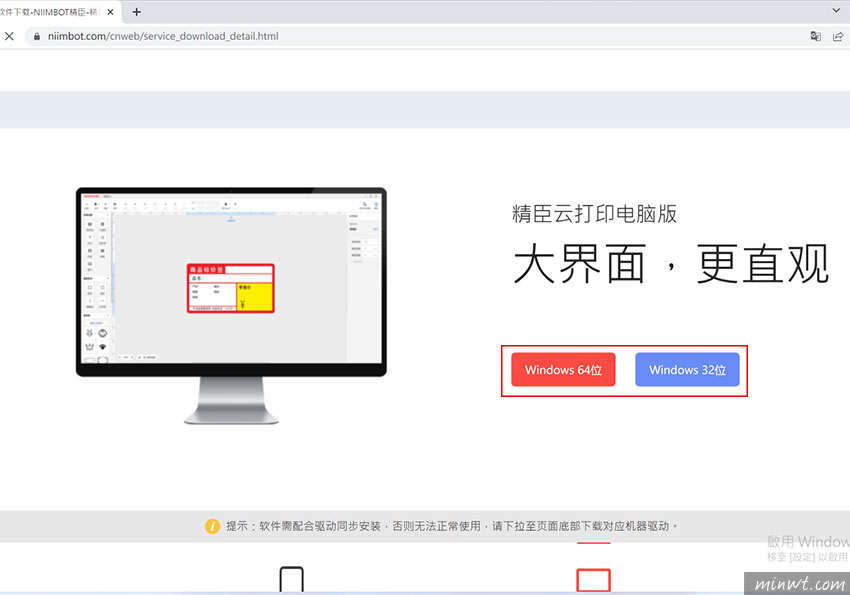The height and width of the screenshot is (595, 850).
Task: Click the phone outline icon
Action: point(292,579)
